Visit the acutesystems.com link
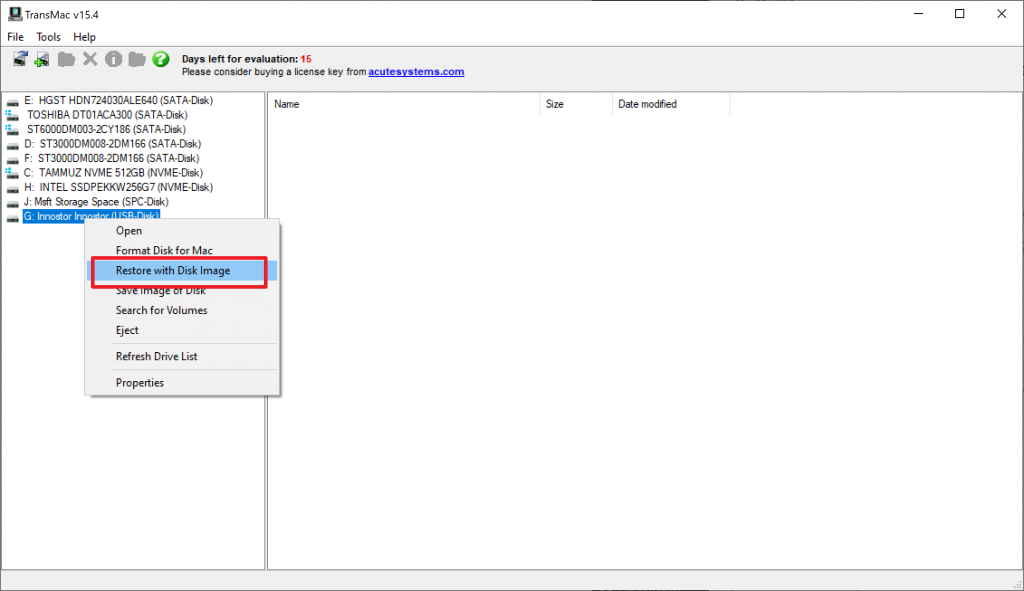Image resolution: width=1024 pixels, height=591 pixels. [x=416, y=72]
